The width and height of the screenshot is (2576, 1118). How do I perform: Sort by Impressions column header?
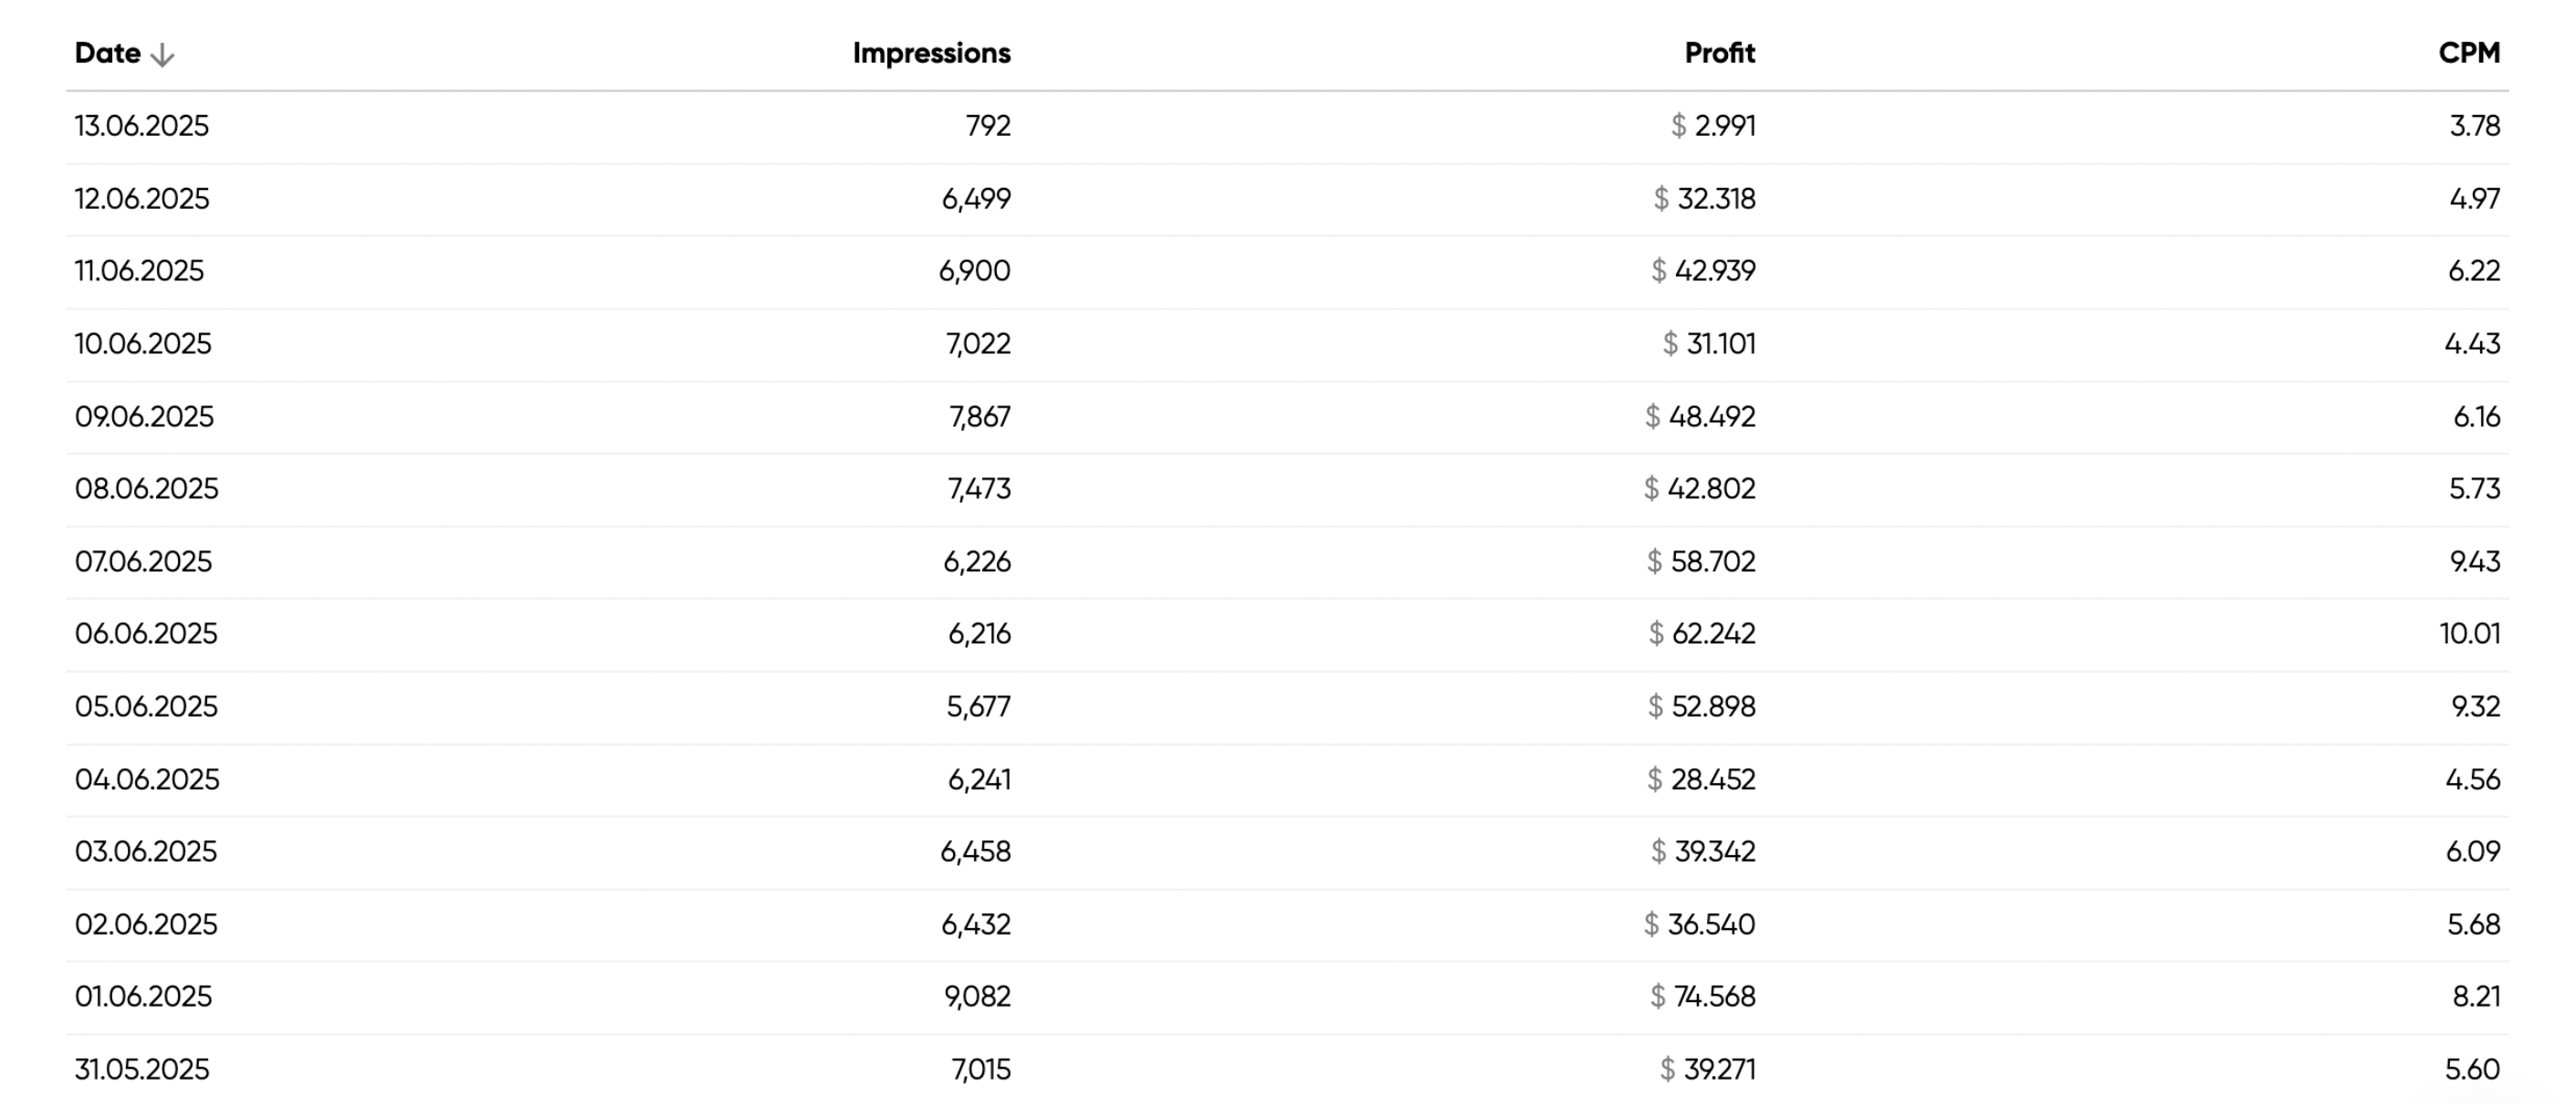pyautogui.click(x=931, y=53)
